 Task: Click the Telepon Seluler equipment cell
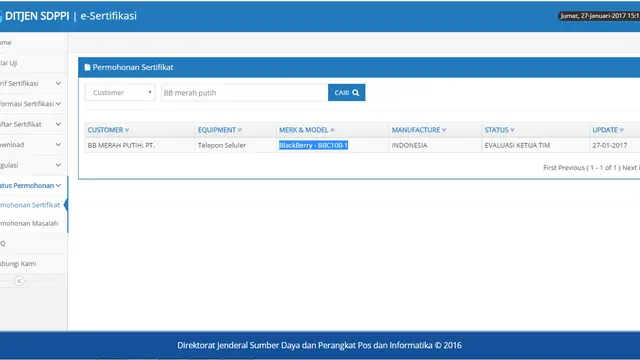(x=236, y=145)
